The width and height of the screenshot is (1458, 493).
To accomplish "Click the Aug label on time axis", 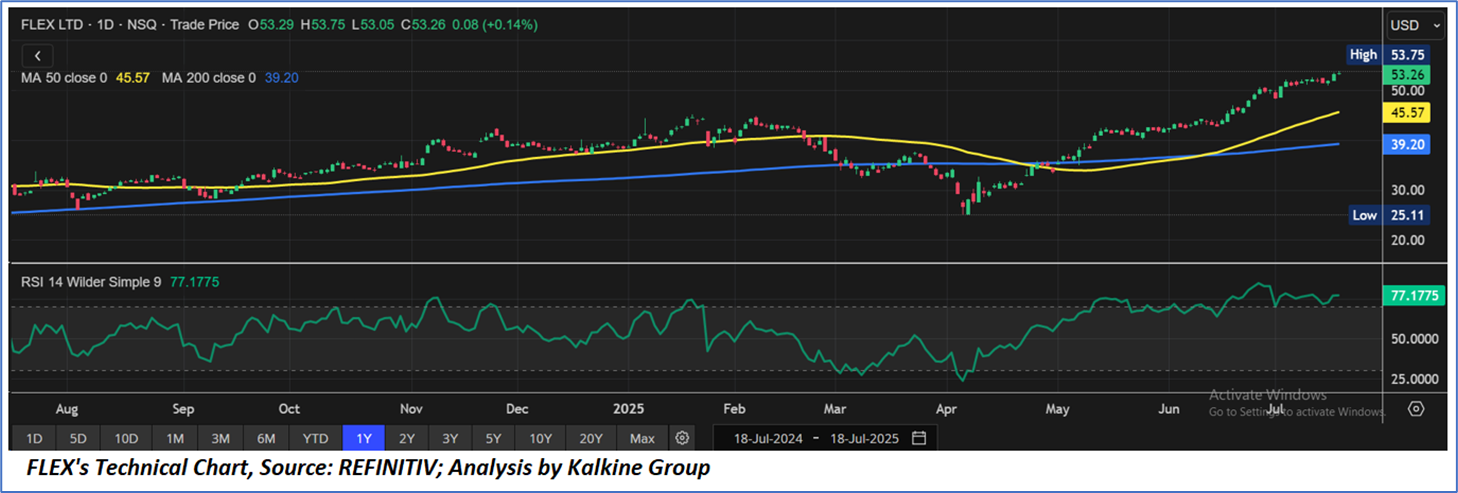I will (67, 409).
